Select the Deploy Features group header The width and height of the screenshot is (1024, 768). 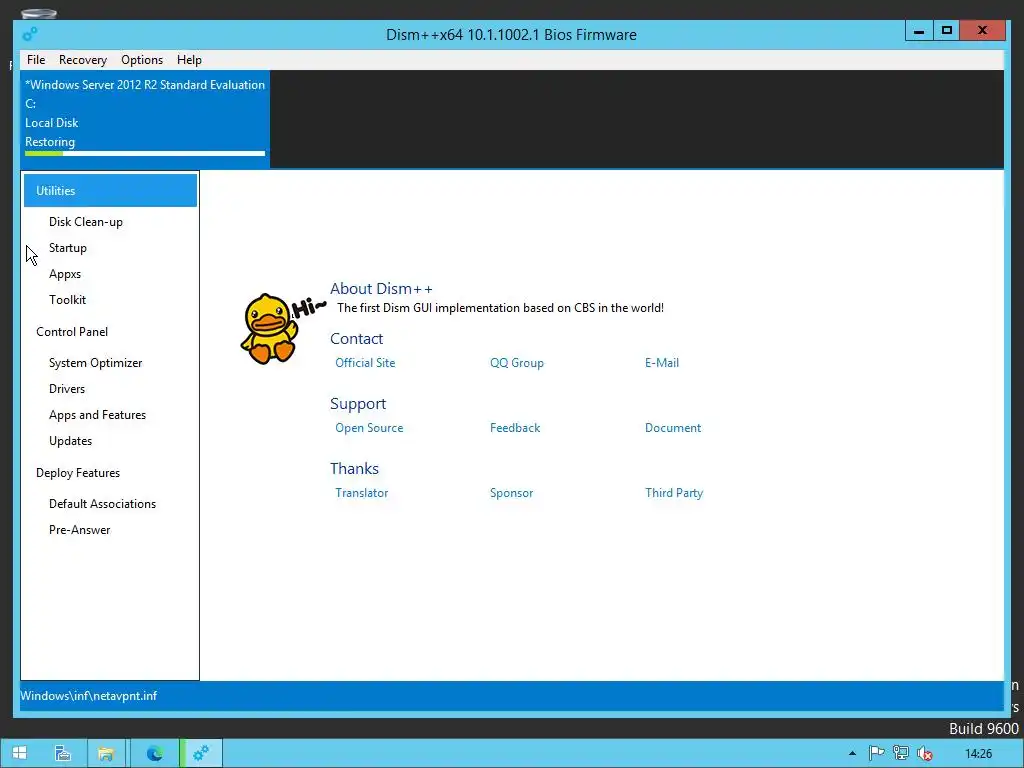[78, 473]
